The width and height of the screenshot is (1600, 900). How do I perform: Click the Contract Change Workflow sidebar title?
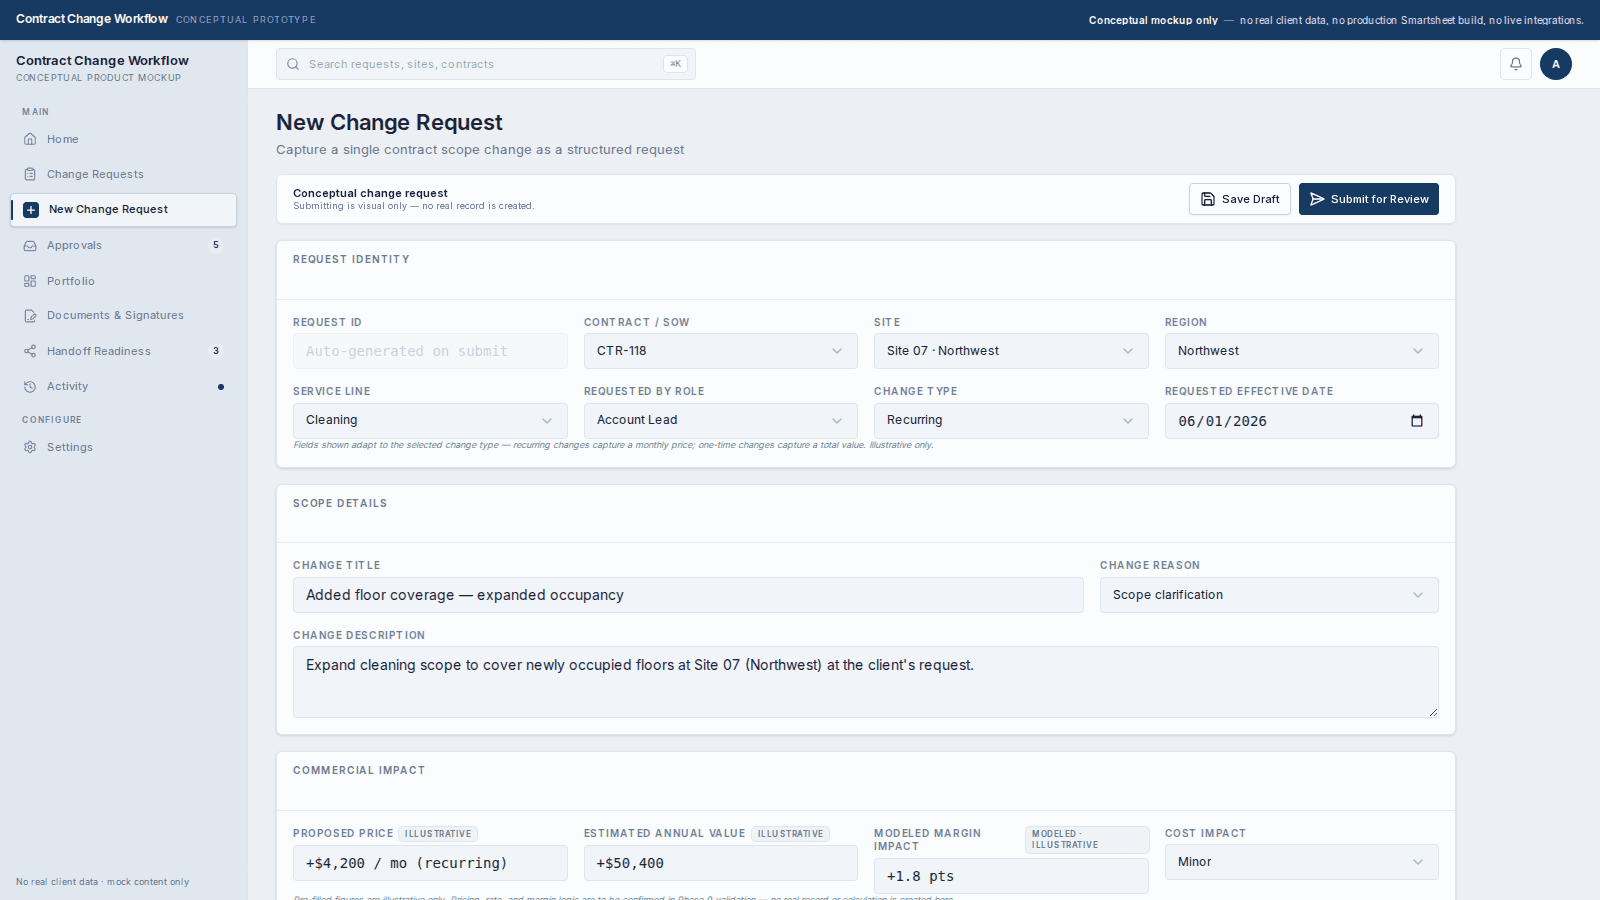102,61
